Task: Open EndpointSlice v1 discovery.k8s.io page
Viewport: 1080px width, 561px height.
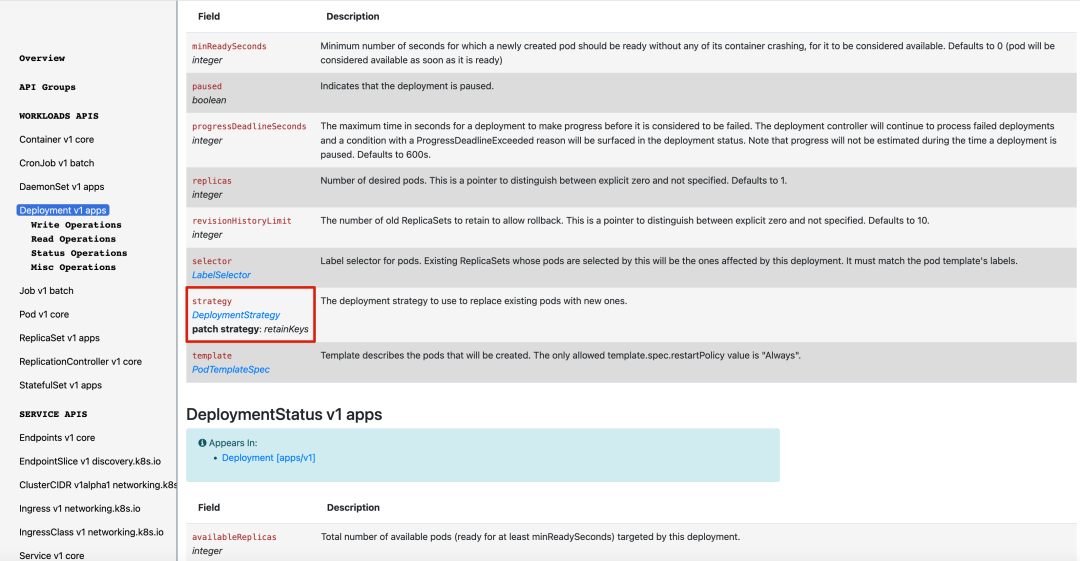Action: [x=90, y=461]
